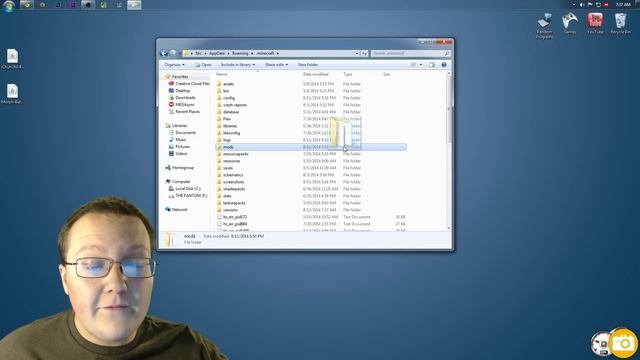Viewport: 640px width, 360px height.
Task: Open the Games desktop shortcut
Action: tap(569, 23)
